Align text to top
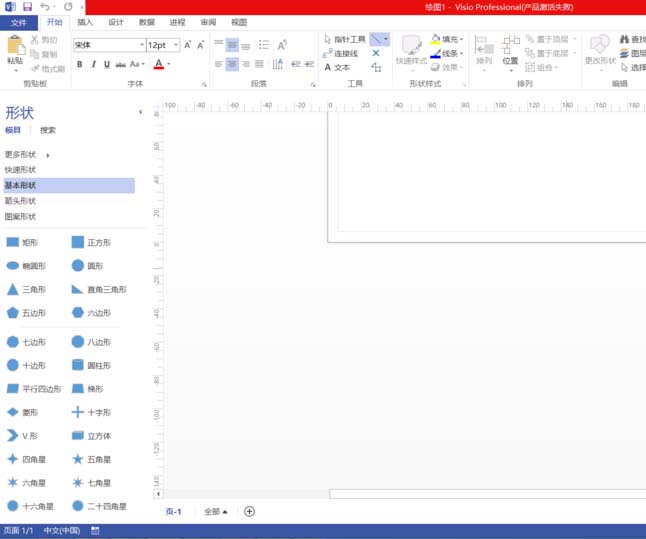Viewport: 646px width, 539px height. (219, 45)
